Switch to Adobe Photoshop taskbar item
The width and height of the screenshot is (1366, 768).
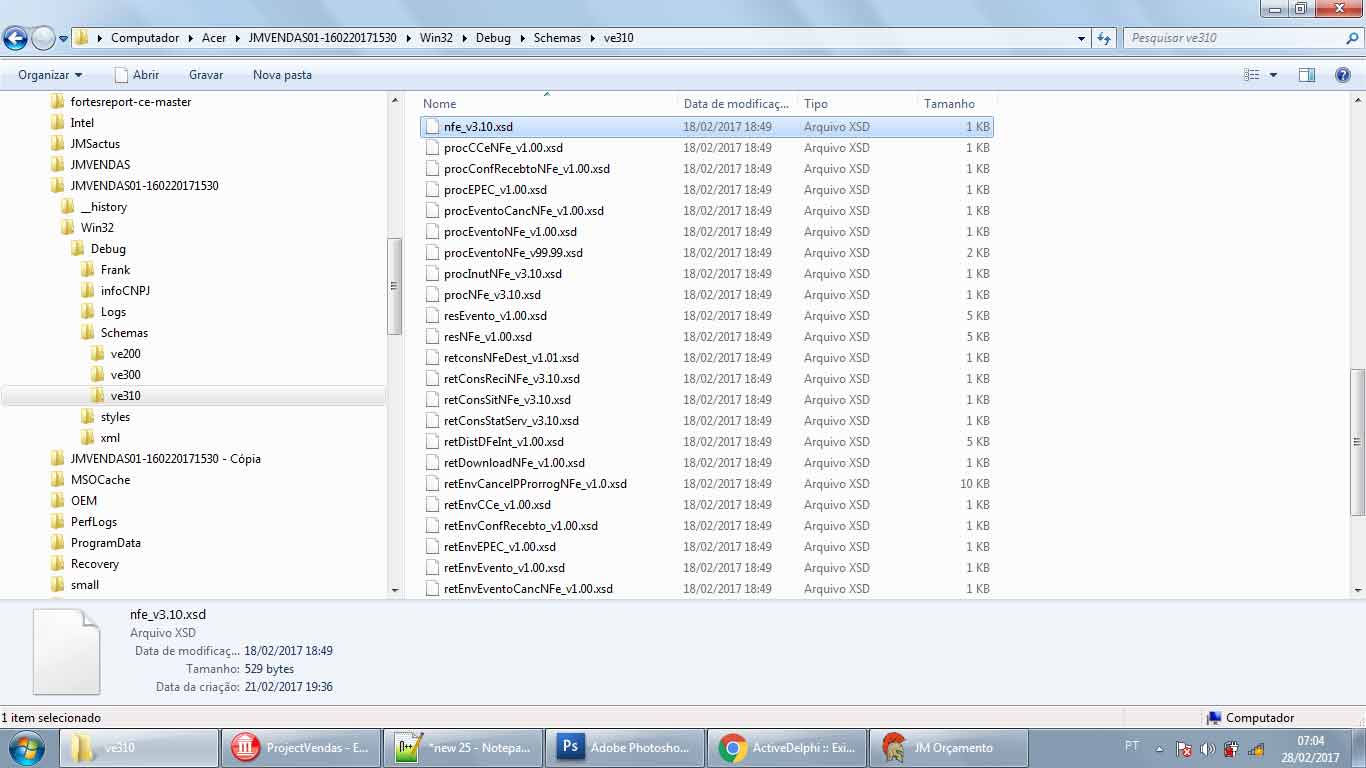point(624,748)
